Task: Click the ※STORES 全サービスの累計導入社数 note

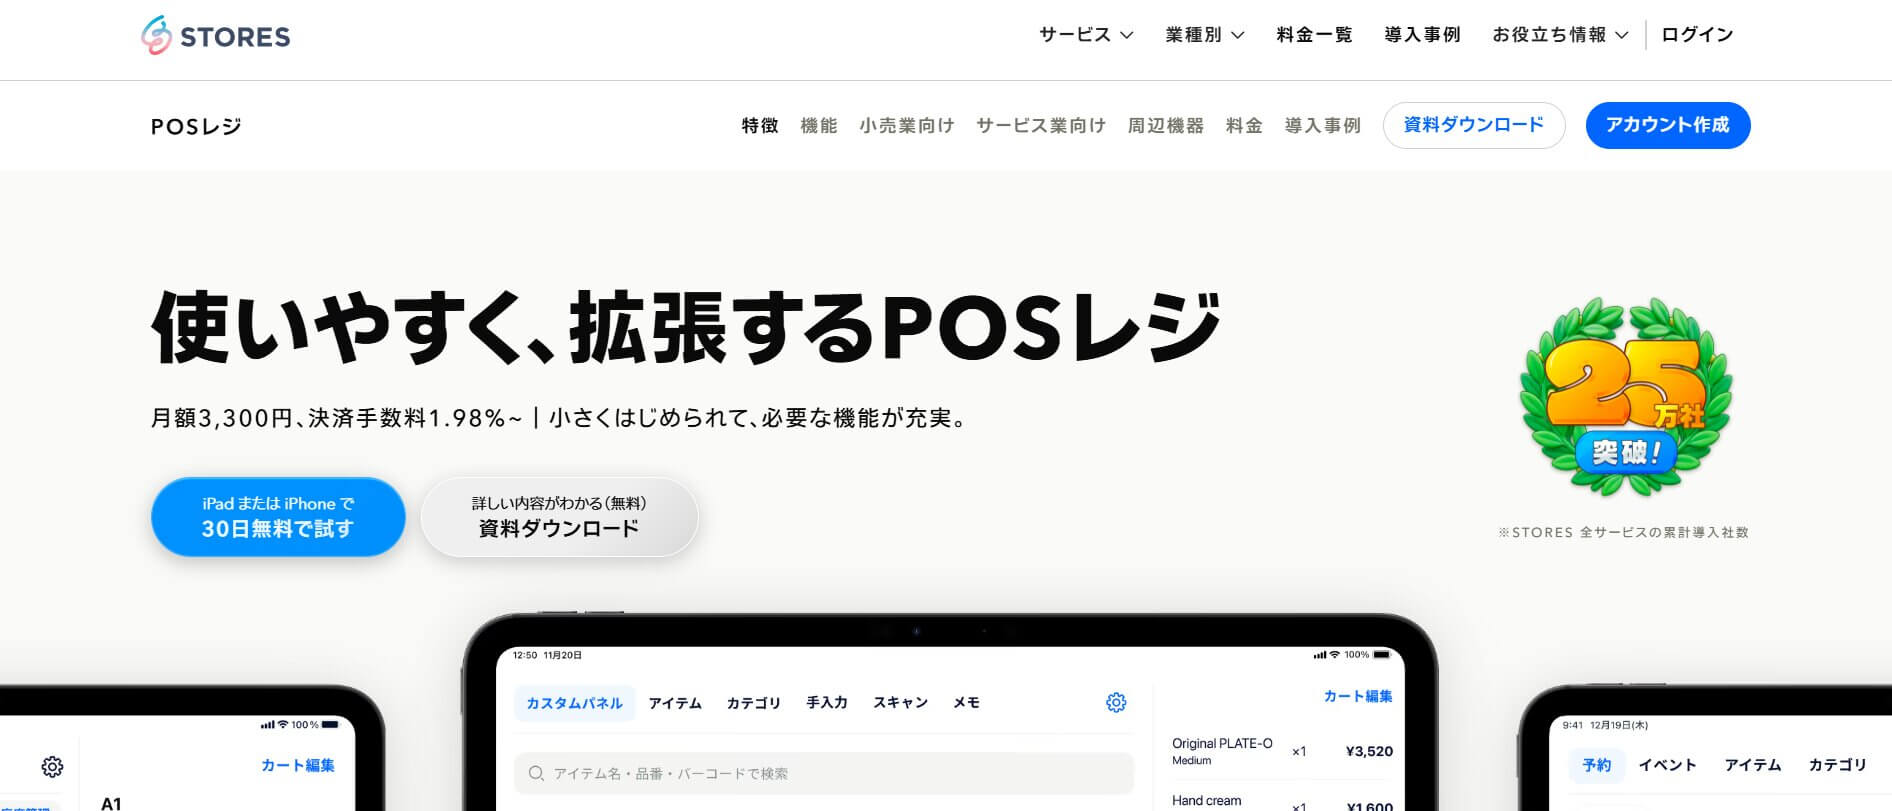Action: click(1623, 532)
